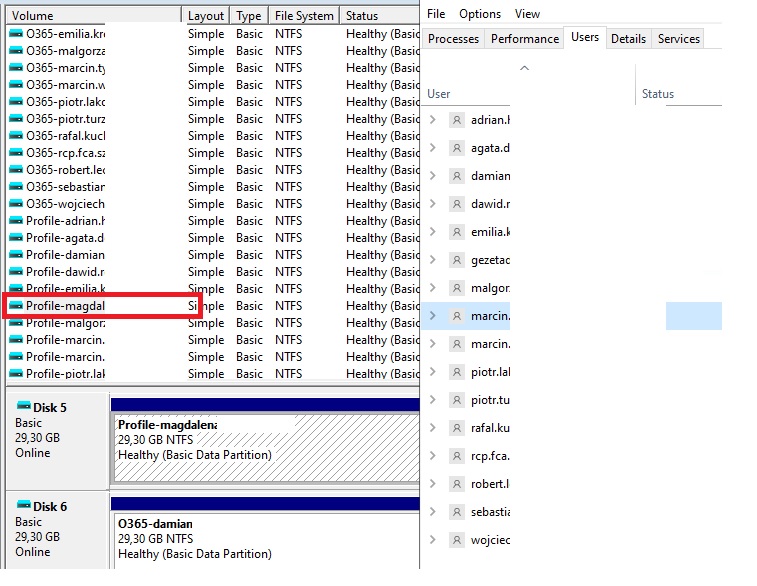The image size is (757, 586).
Task: Sort volumes by the Status column header in Disk Management
Action: (x=380, y=15)
